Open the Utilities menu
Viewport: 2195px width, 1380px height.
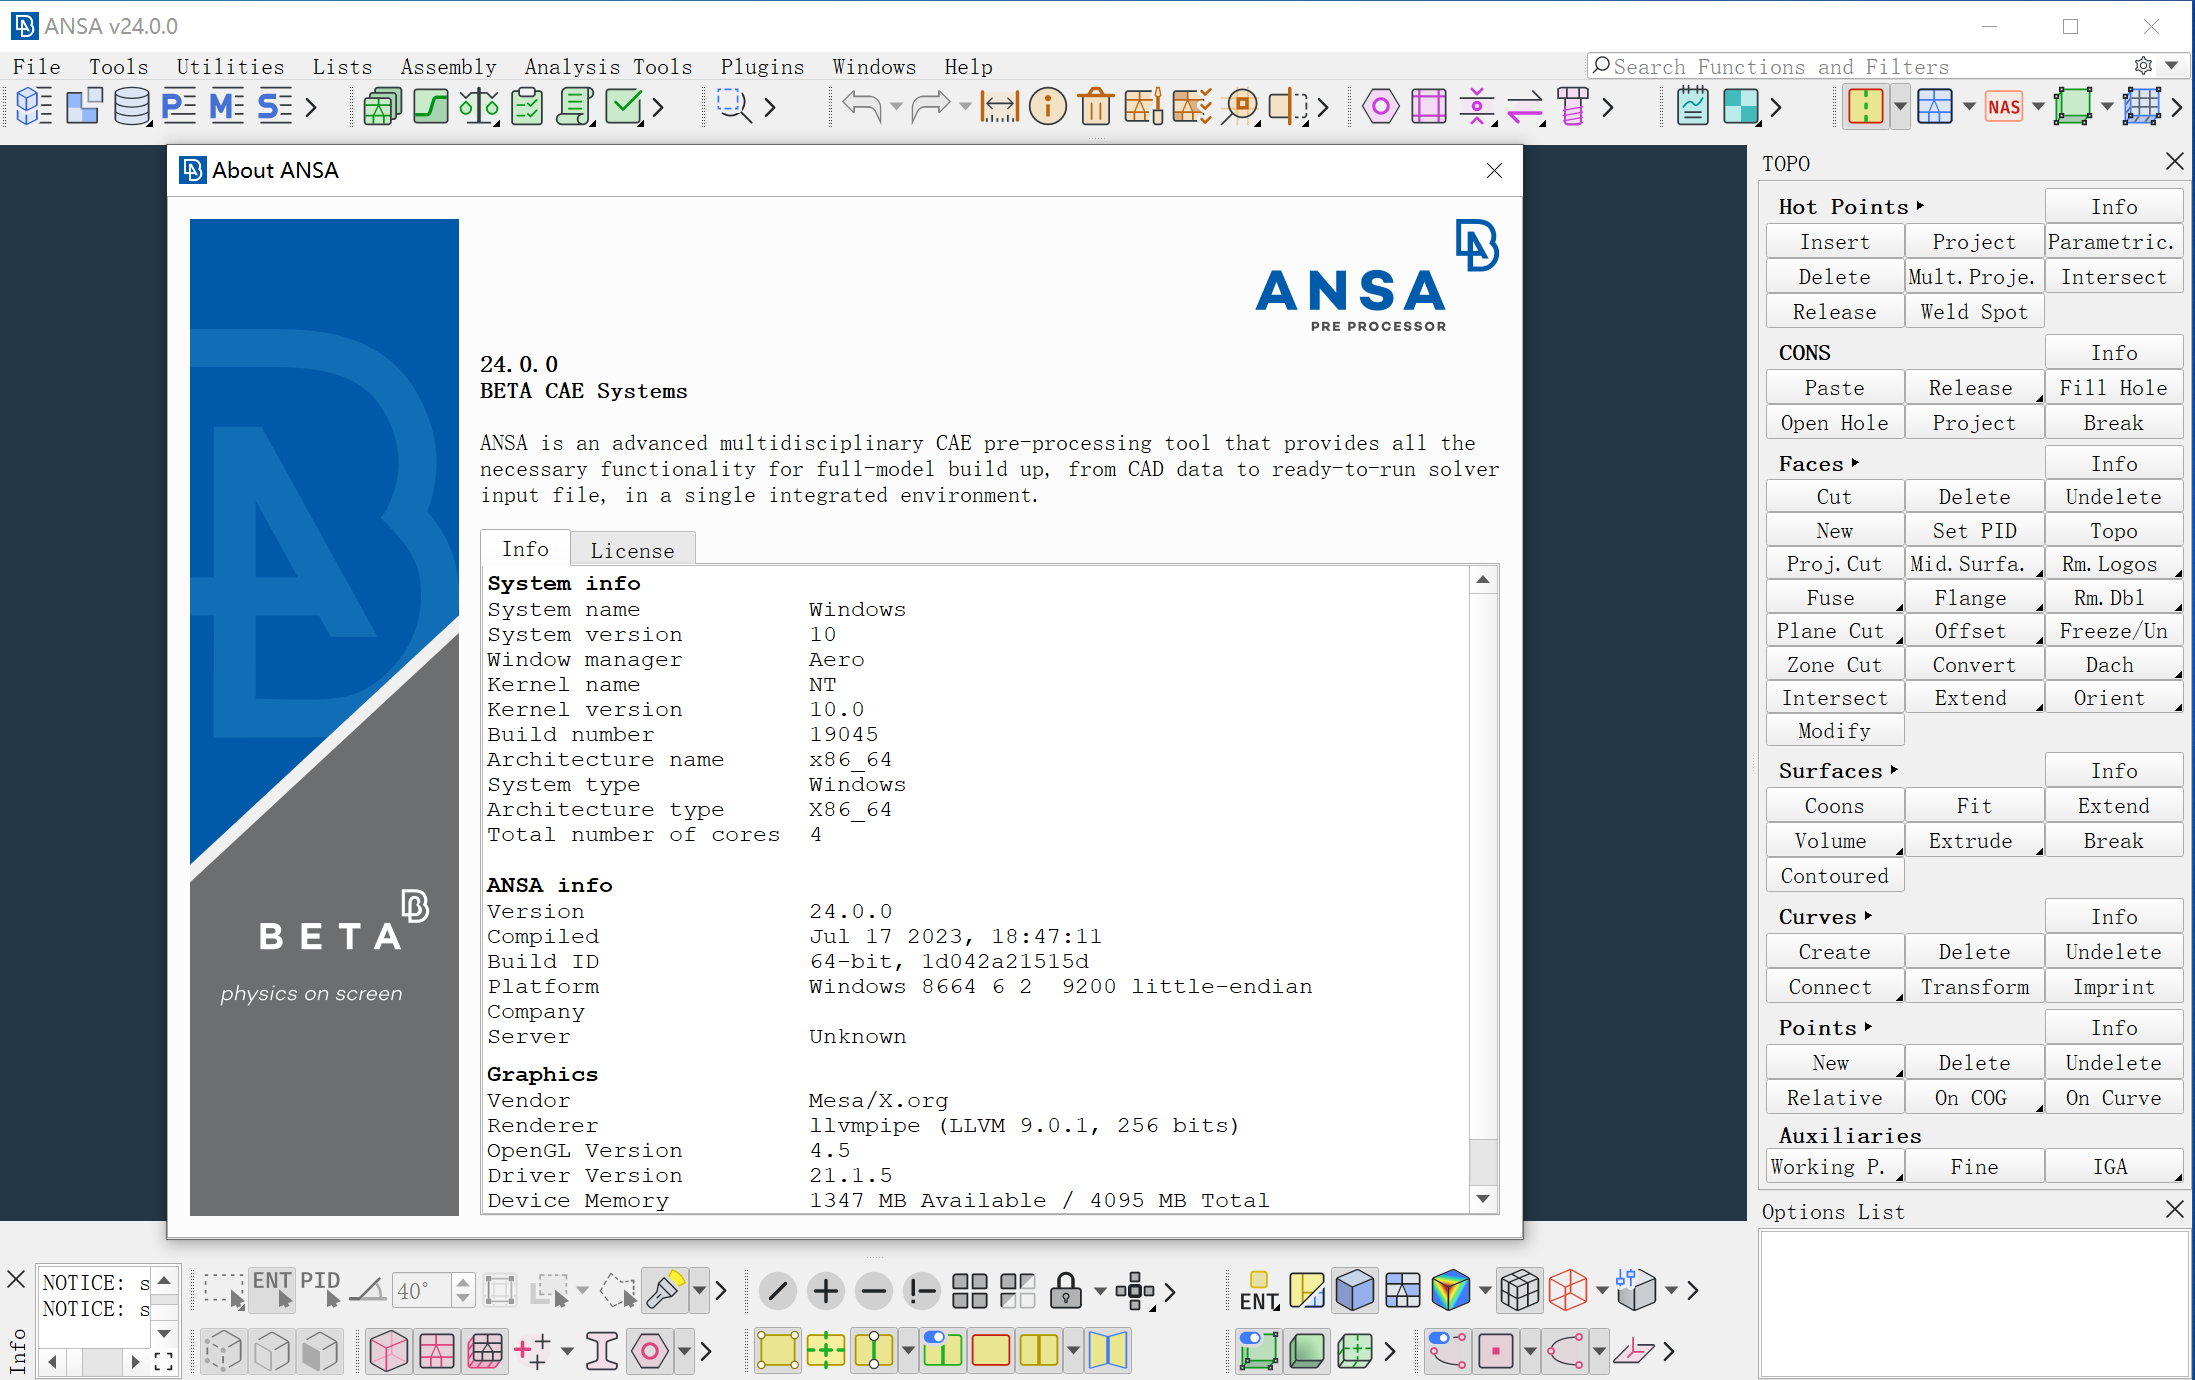click(230, 66)
